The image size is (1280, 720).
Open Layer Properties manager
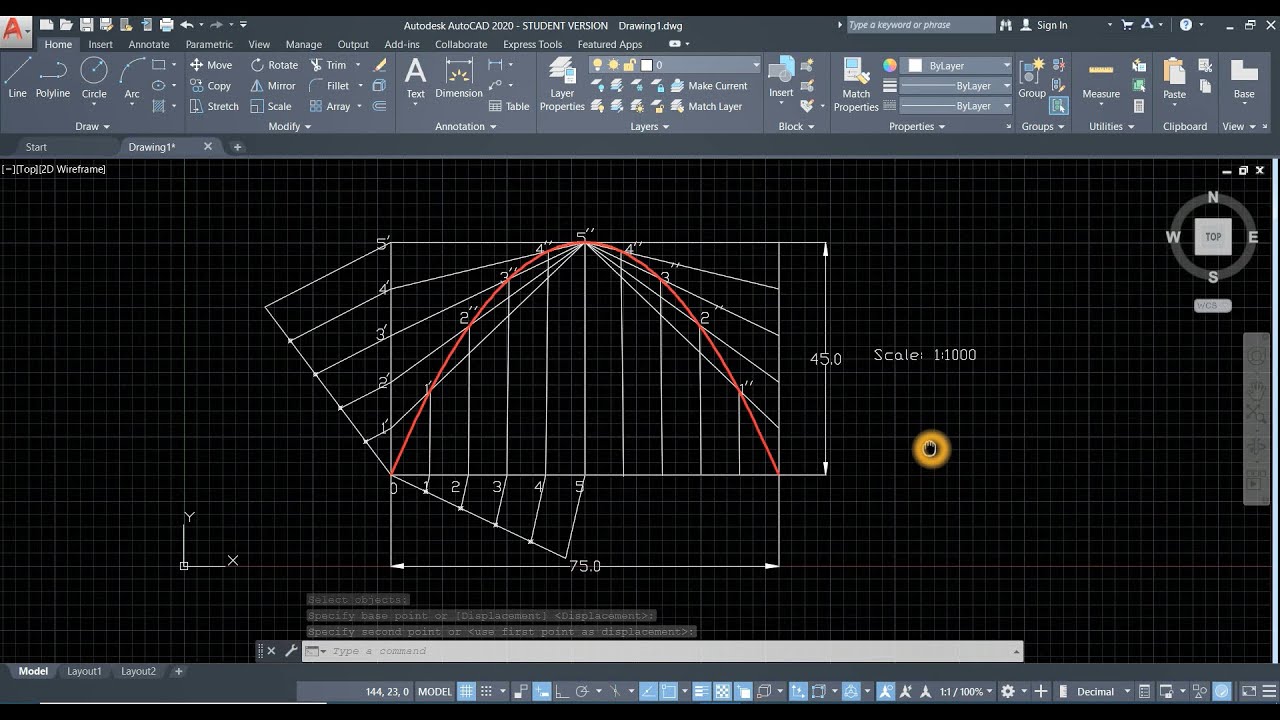tap(562, 84)
